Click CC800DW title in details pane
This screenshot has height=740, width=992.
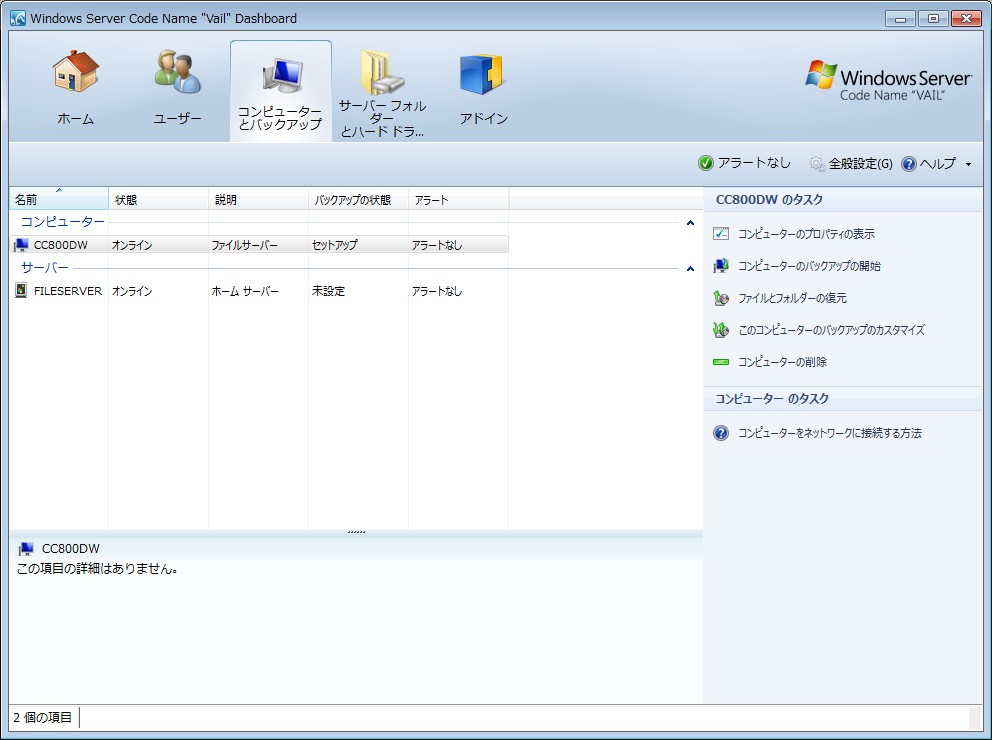[70, 548]
